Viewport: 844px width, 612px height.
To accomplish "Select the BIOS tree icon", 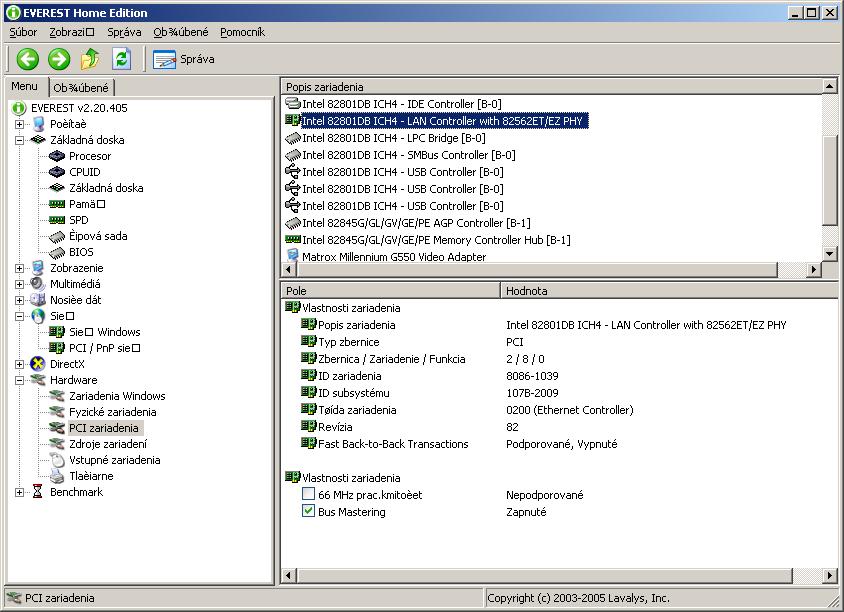I will pos(58,252).
